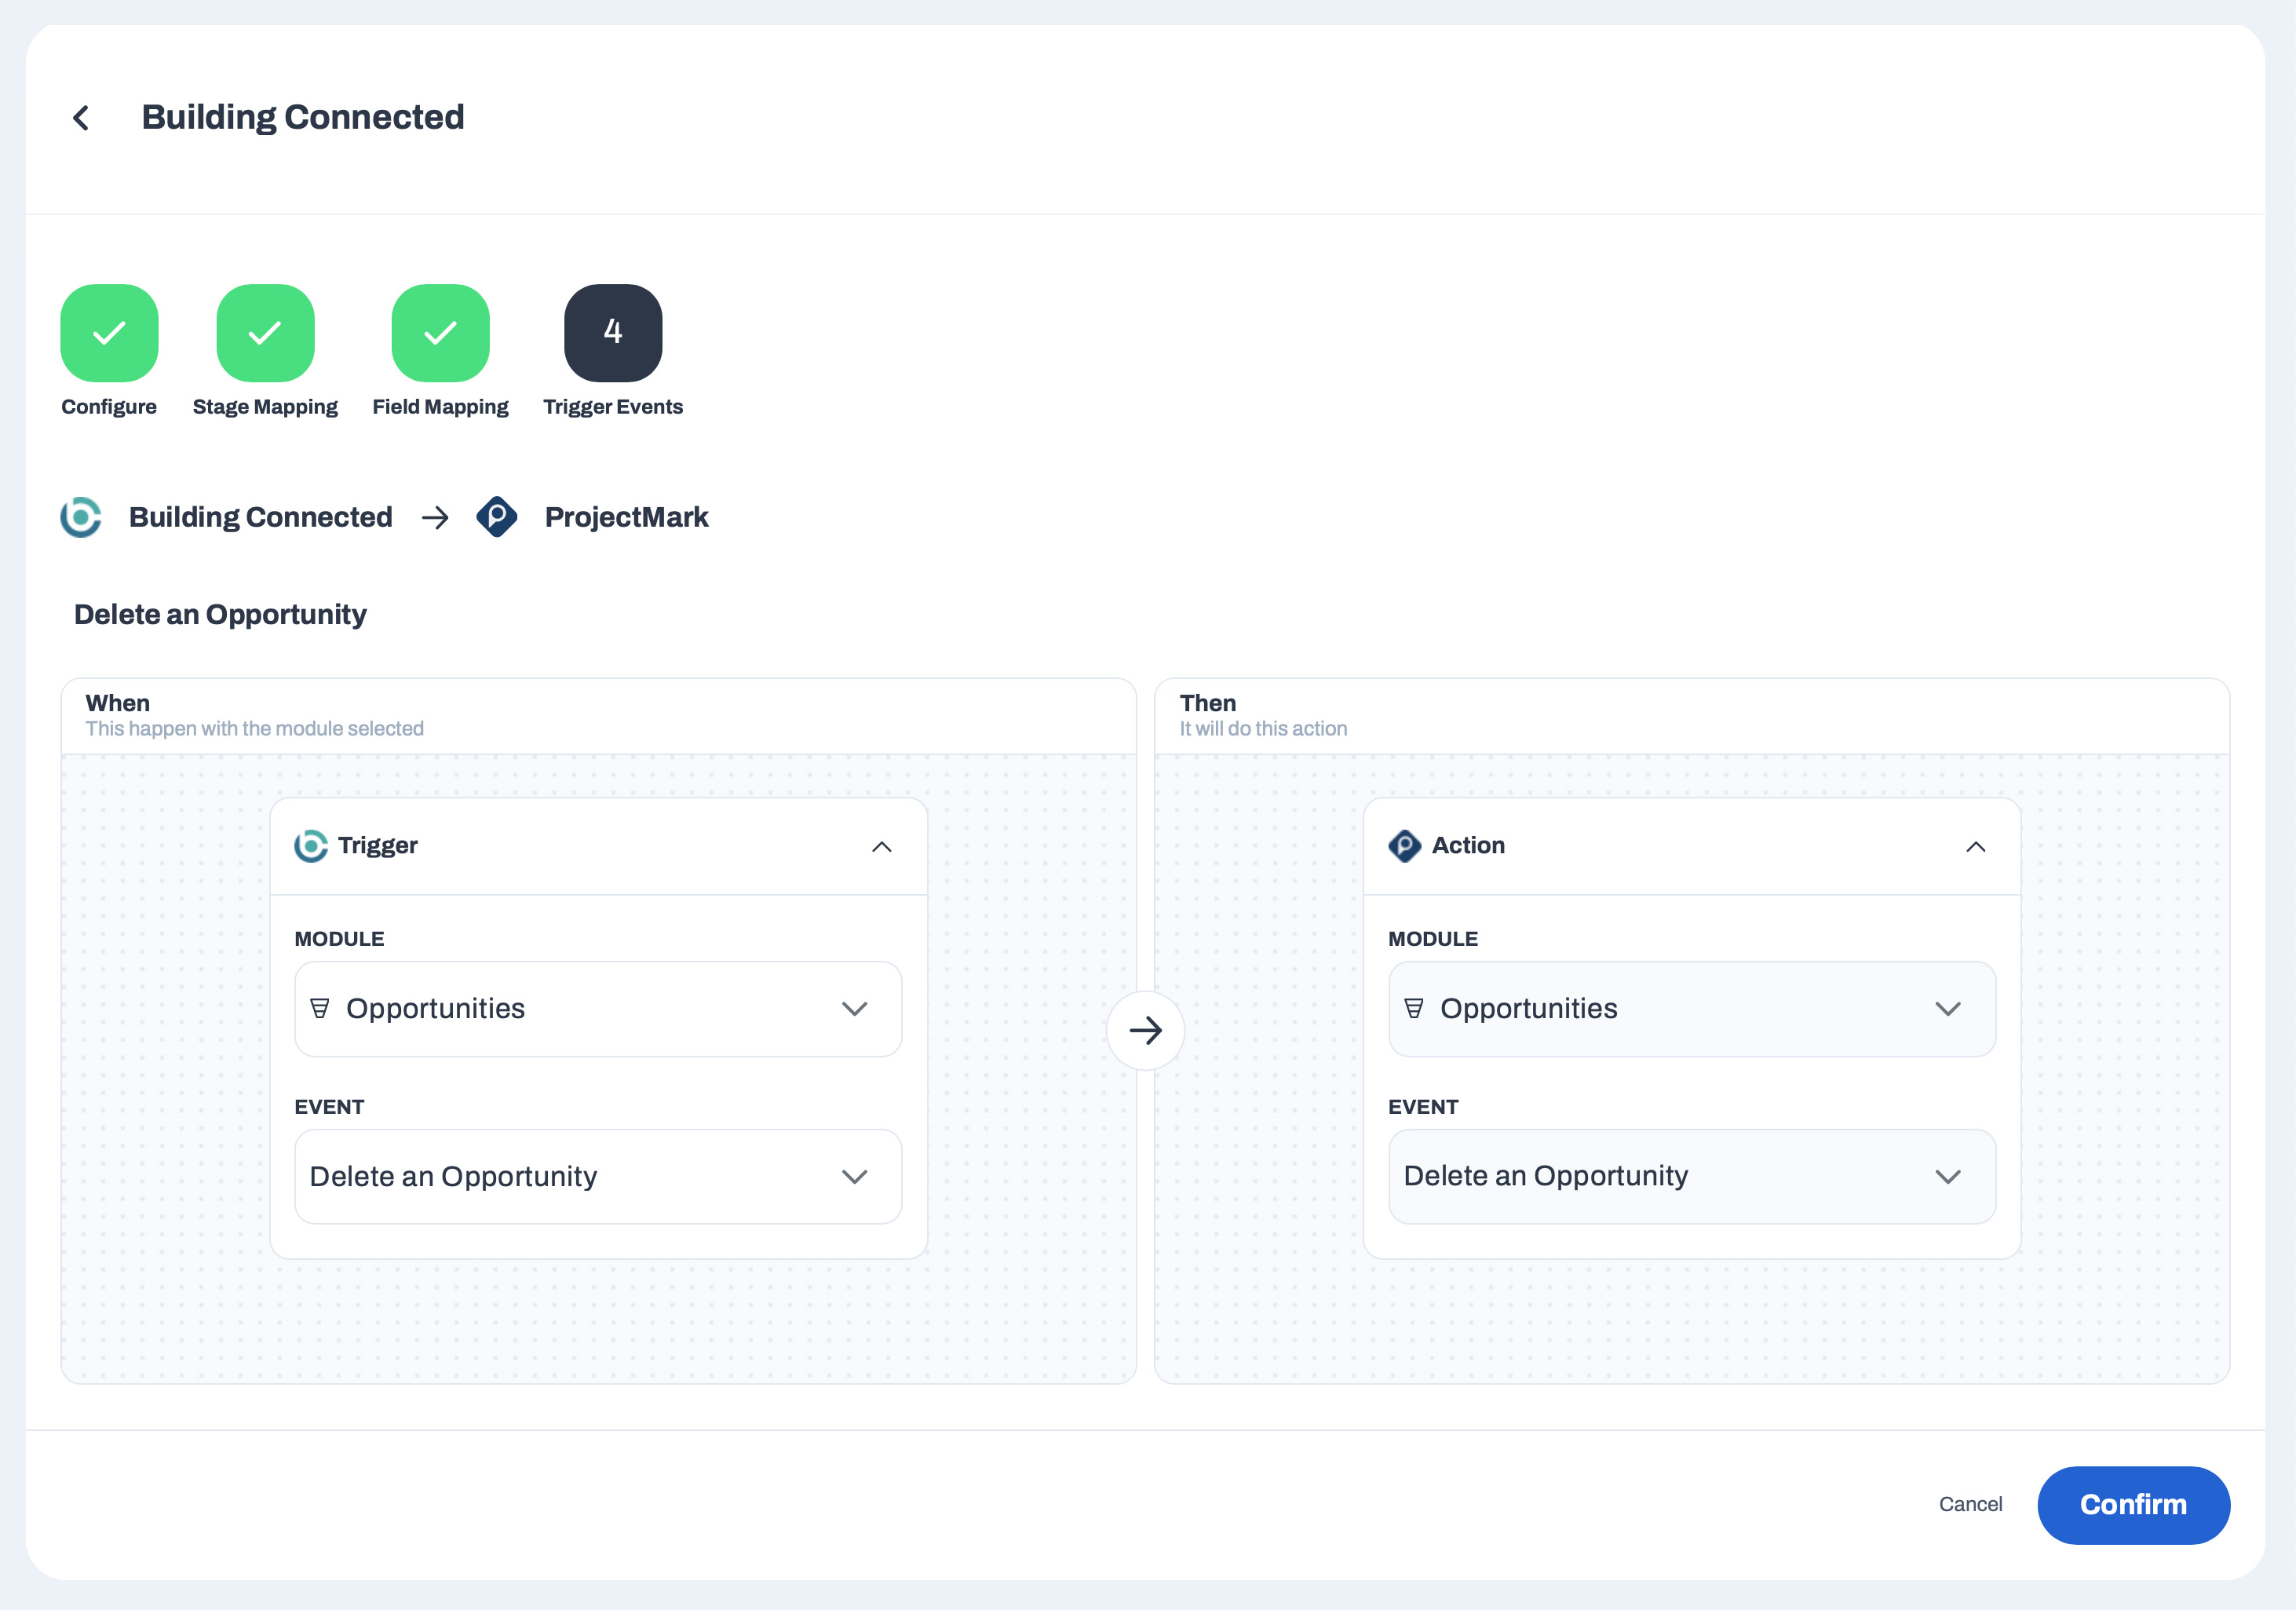
Task: Click the back arrow beside Building Connected
Action: pyautogui.click(x=82, y=118)
